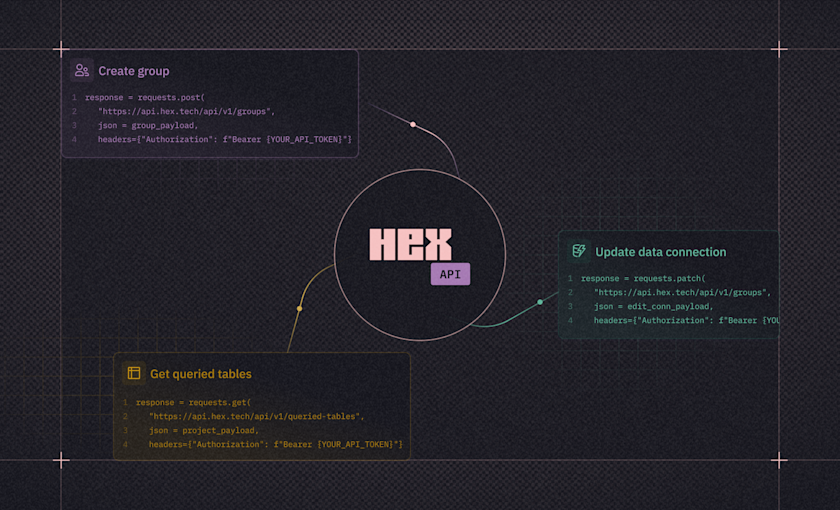Click the pink HEX logo
Screen dimensions: 840x510
point(410,245)
